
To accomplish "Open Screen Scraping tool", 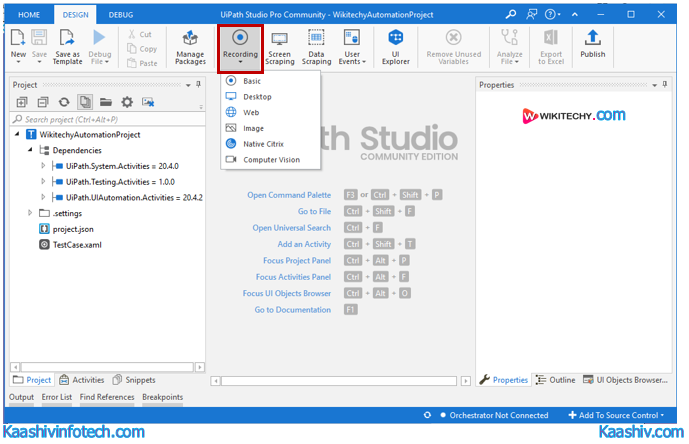I will [280, 46].
